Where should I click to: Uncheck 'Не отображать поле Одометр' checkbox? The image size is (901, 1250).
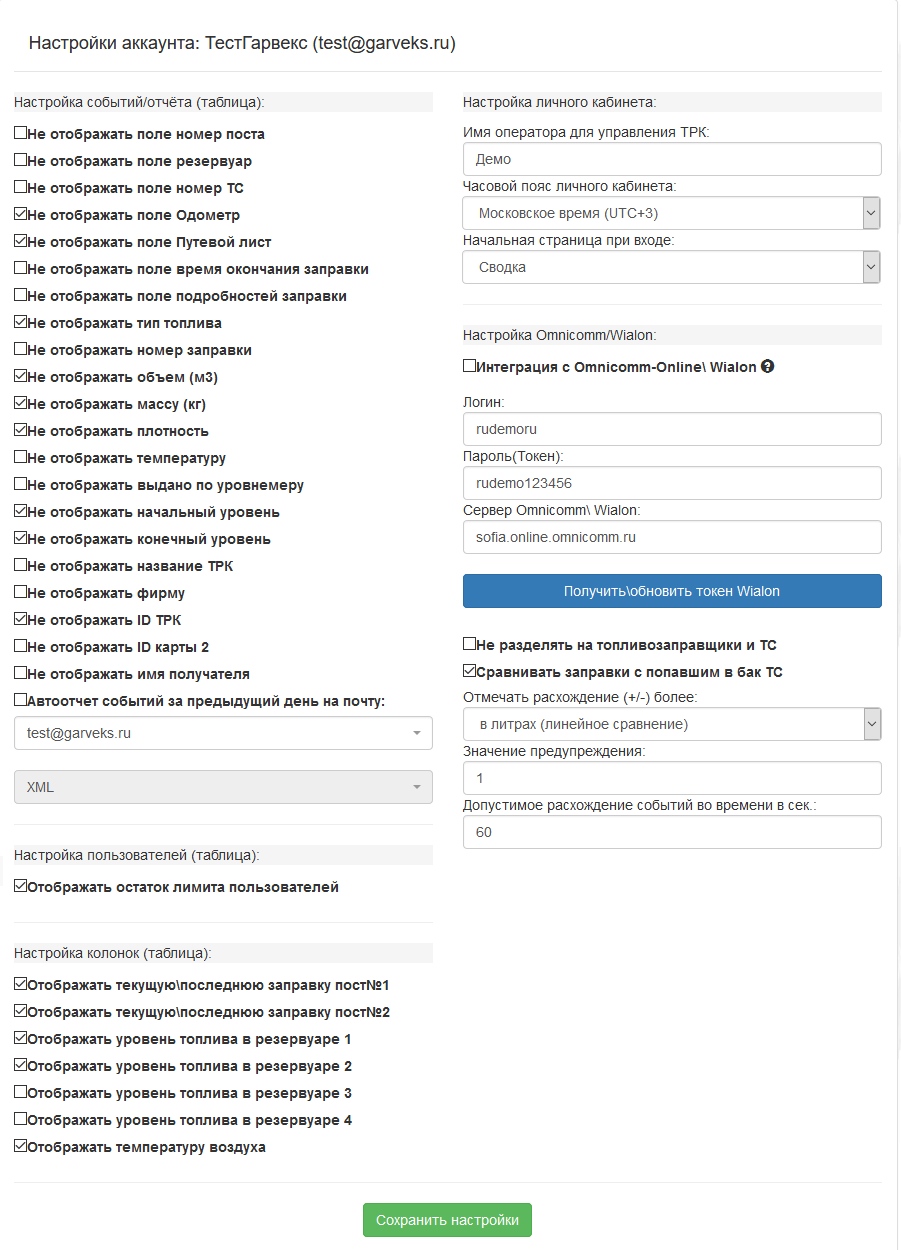pyautogui.click(x=21, y=214)
